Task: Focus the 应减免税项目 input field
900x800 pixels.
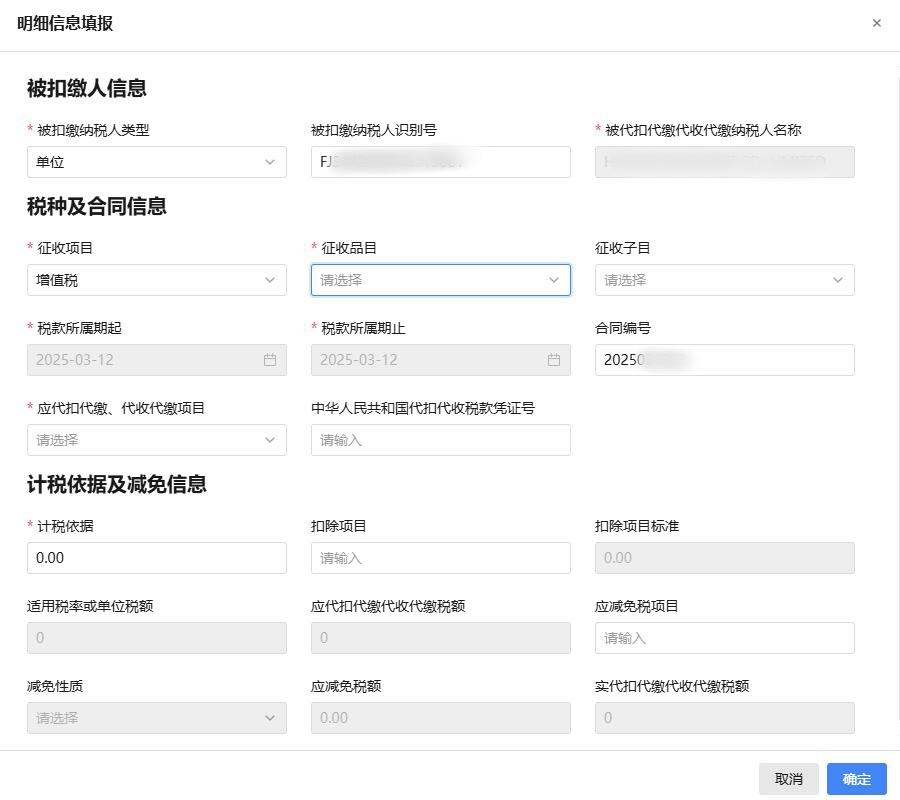Action: coord(724,638)
